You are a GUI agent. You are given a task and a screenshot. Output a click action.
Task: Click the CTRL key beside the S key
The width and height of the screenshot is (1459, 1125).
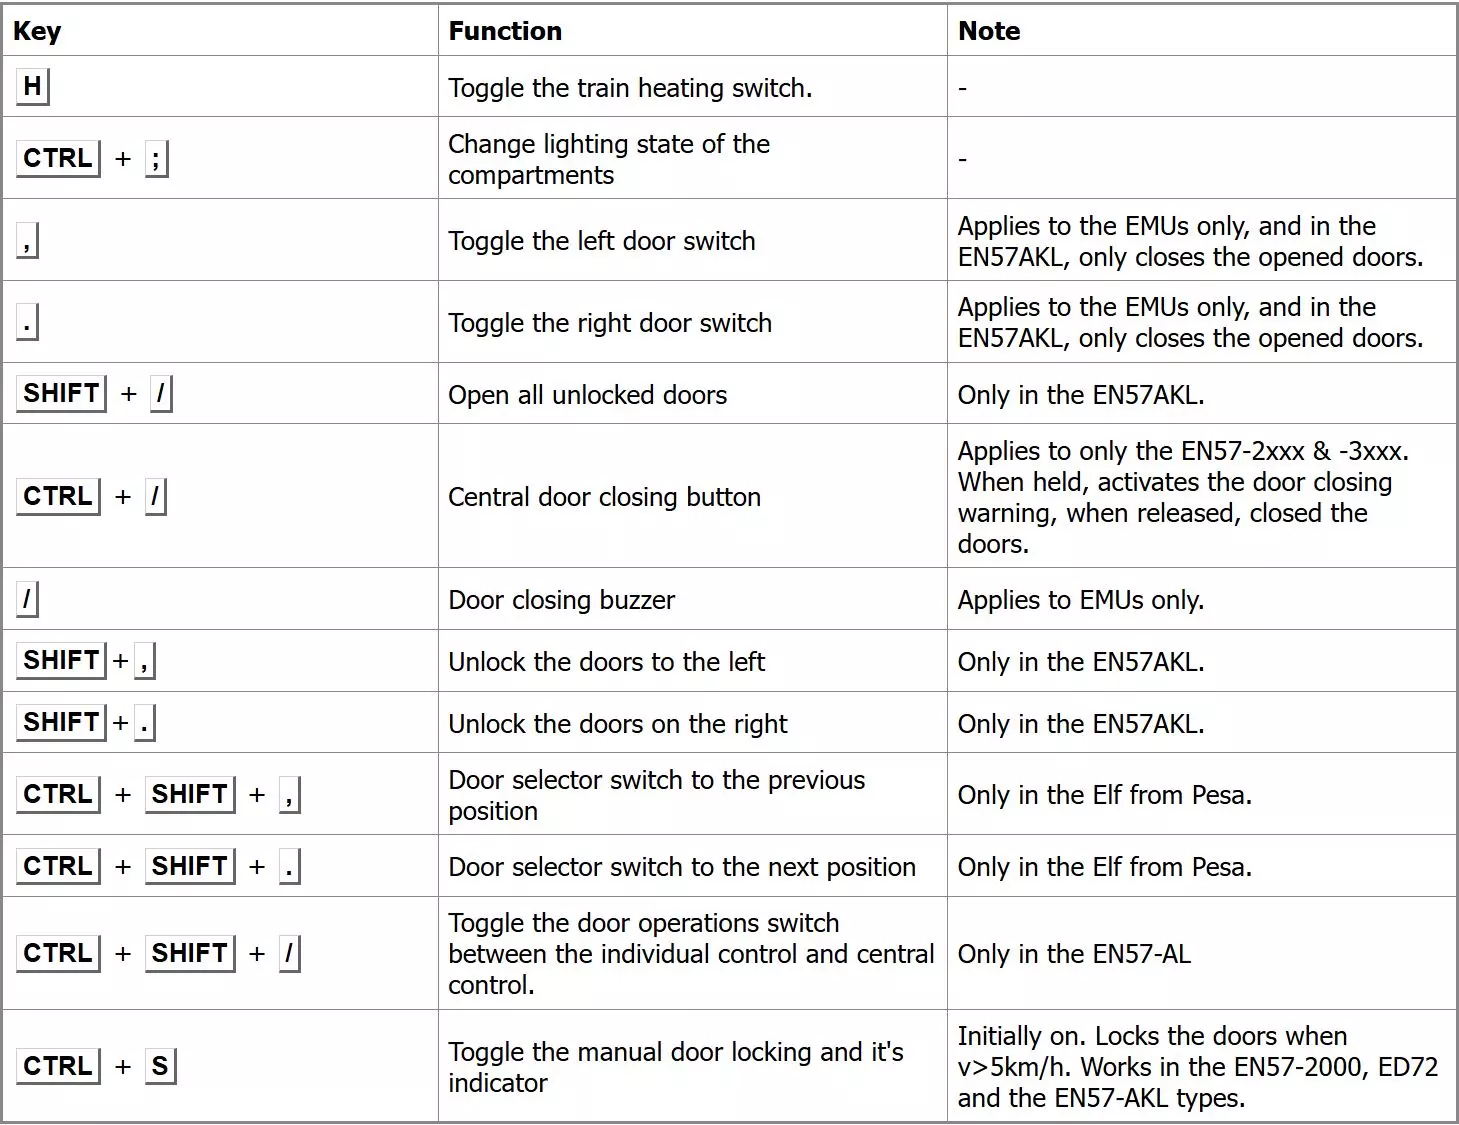pyautogui.click(x=58, y=1066)
